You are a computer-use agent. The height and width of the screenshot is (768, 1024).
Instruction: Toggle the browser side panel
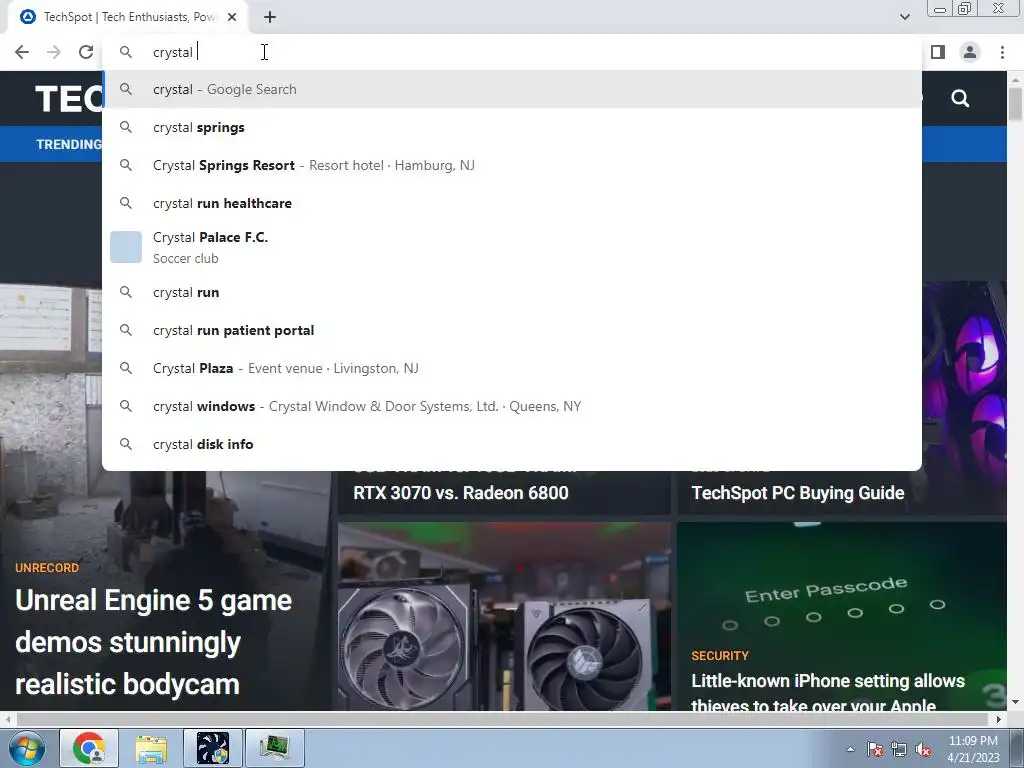click(x=938, y=52)
